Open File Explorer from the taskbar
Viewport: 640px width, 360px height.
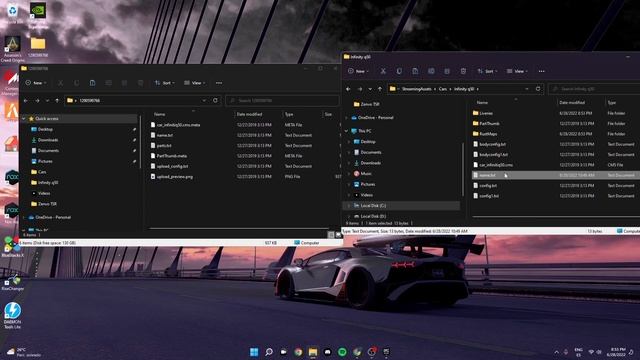point(313,352)
